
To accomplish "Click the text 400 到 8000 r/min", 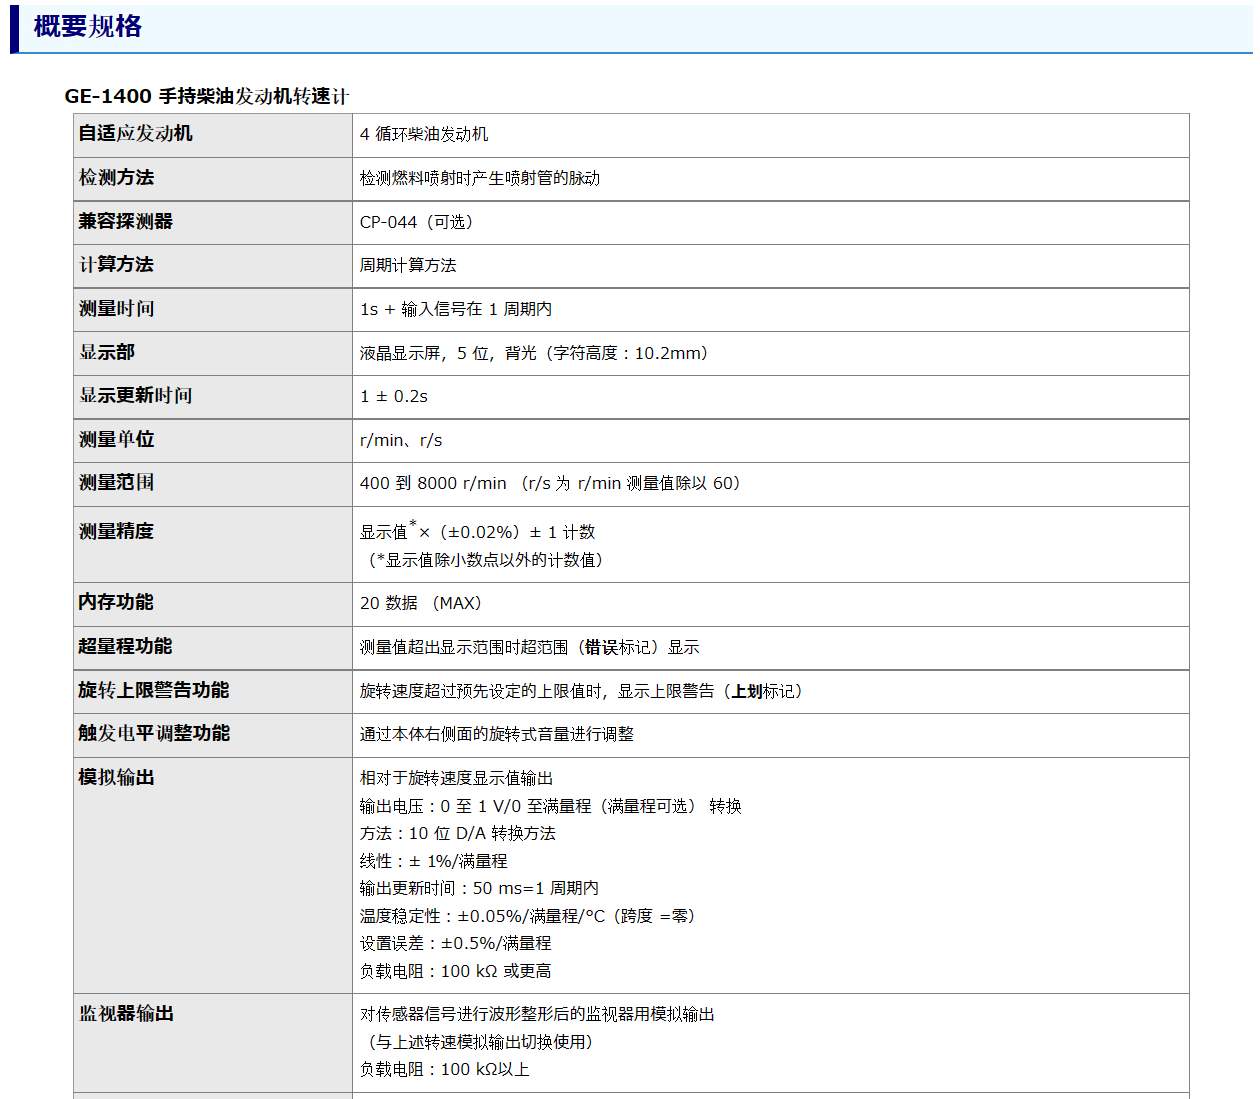I will point(433,483).
